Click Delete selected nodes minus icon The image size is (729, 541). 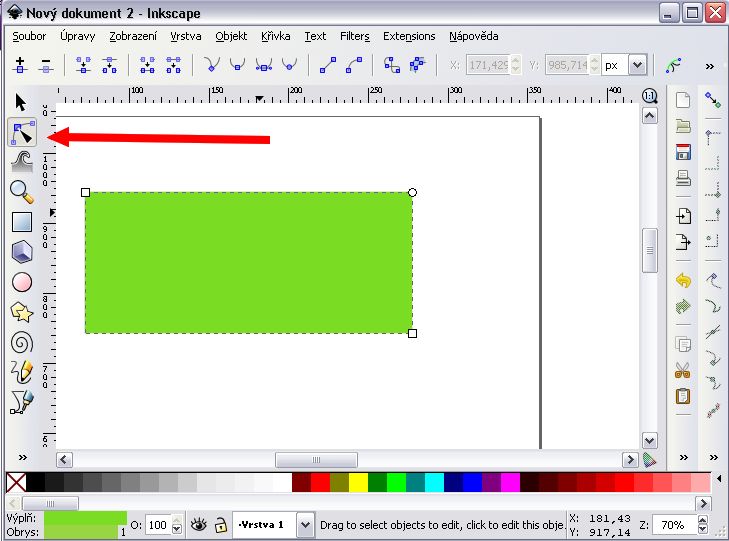(x=46, y=65)
